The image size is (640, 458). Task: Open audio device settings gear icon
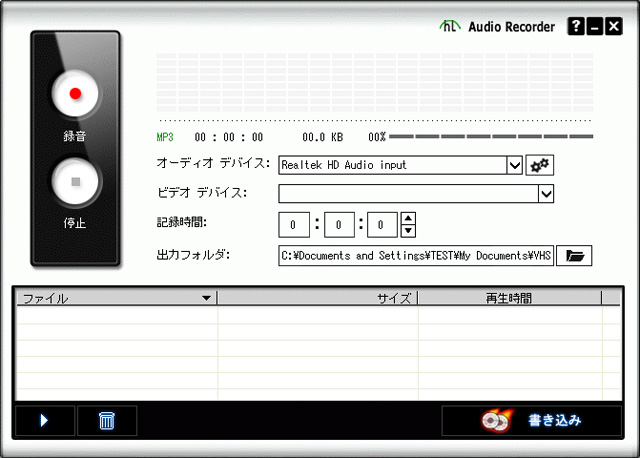539,165
